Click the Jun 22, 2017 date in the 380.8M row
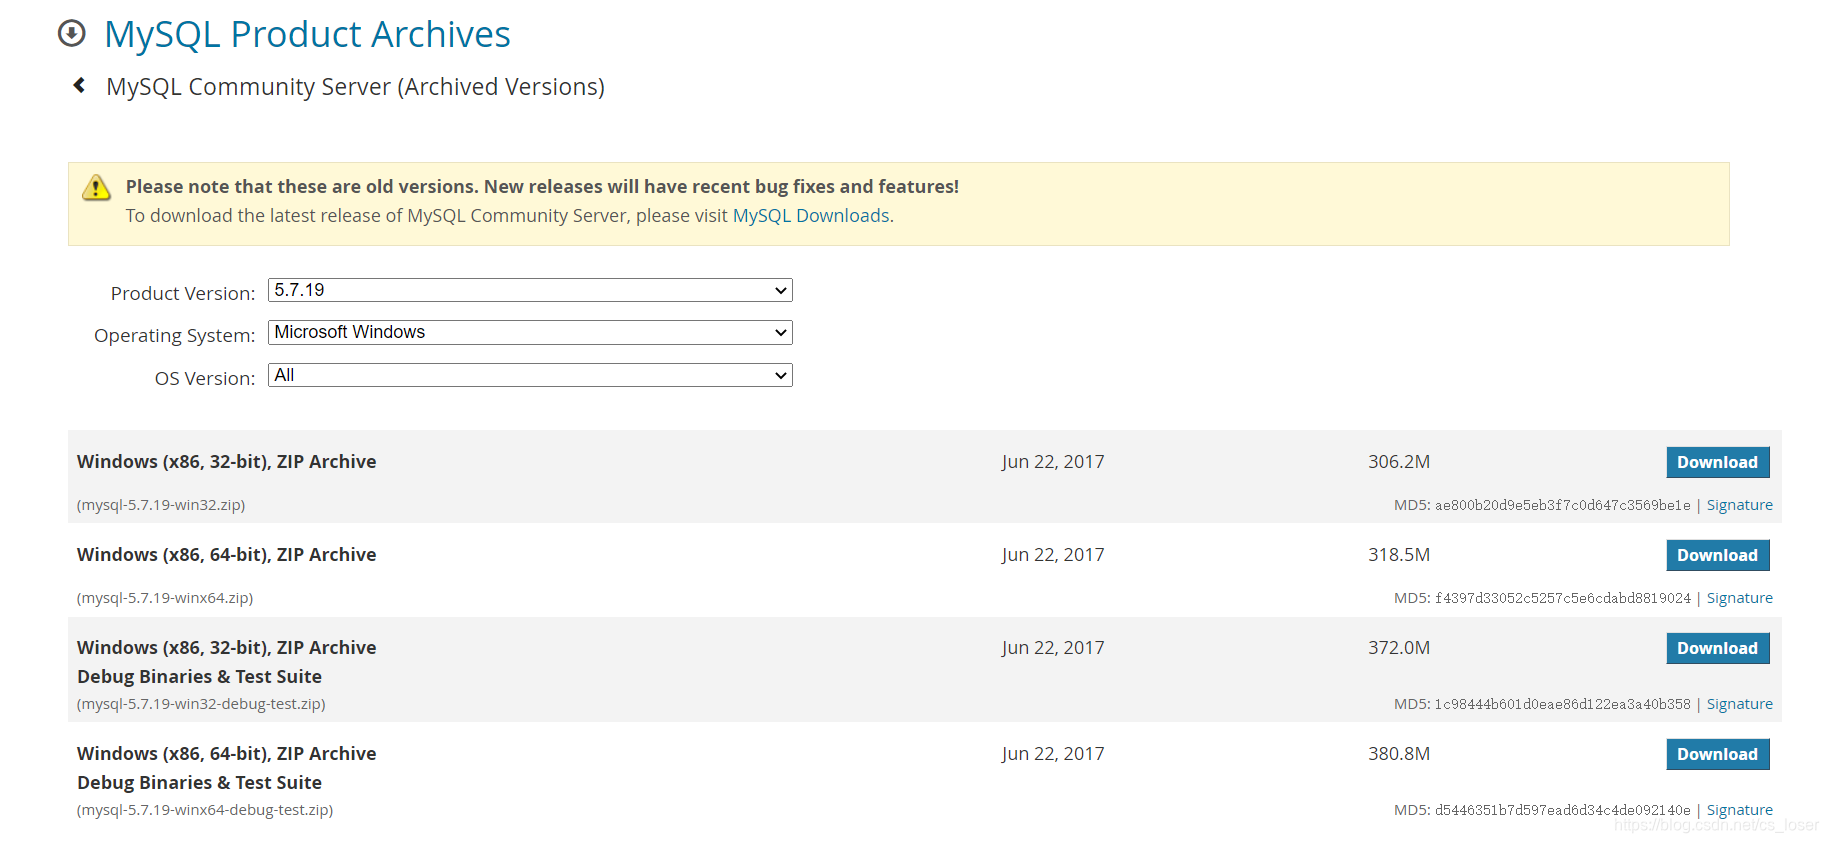Viewport: 1829px width, 843px height. pyautogui.click(x=1053, y=754)
